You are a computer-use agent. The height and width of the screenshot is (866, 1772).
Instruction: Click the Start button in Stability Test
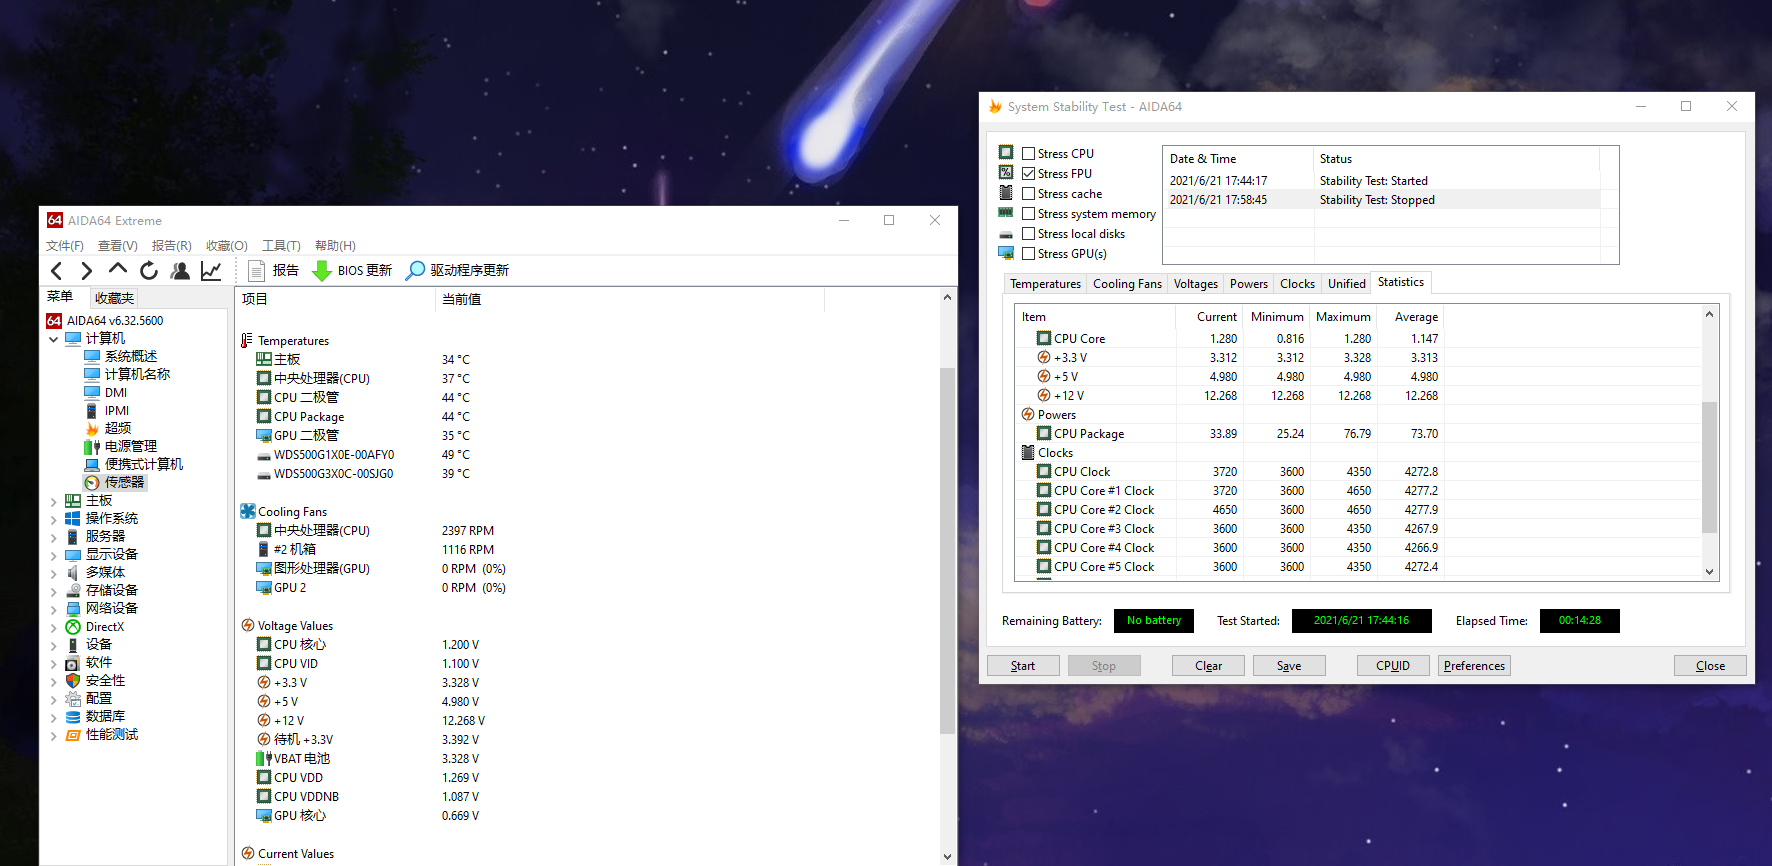[1023, 666]
